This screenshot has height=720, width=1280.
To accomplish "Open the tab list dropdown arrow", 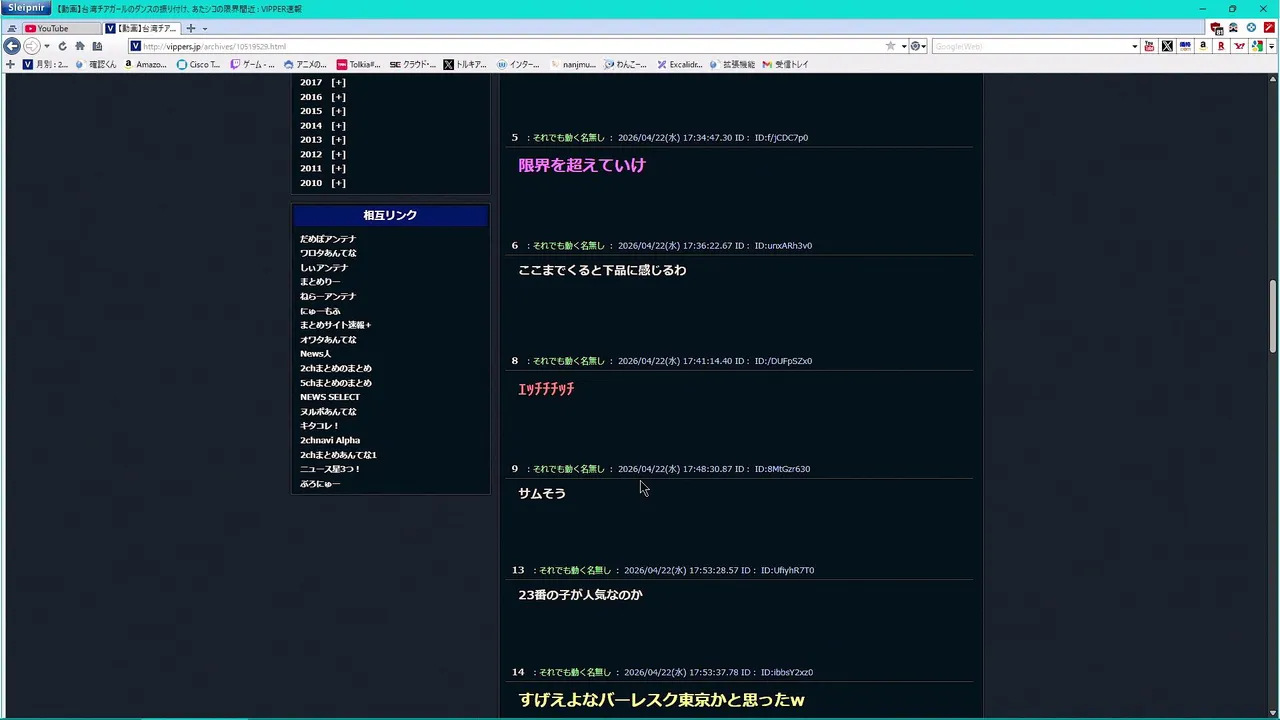I will coord(205,28).
